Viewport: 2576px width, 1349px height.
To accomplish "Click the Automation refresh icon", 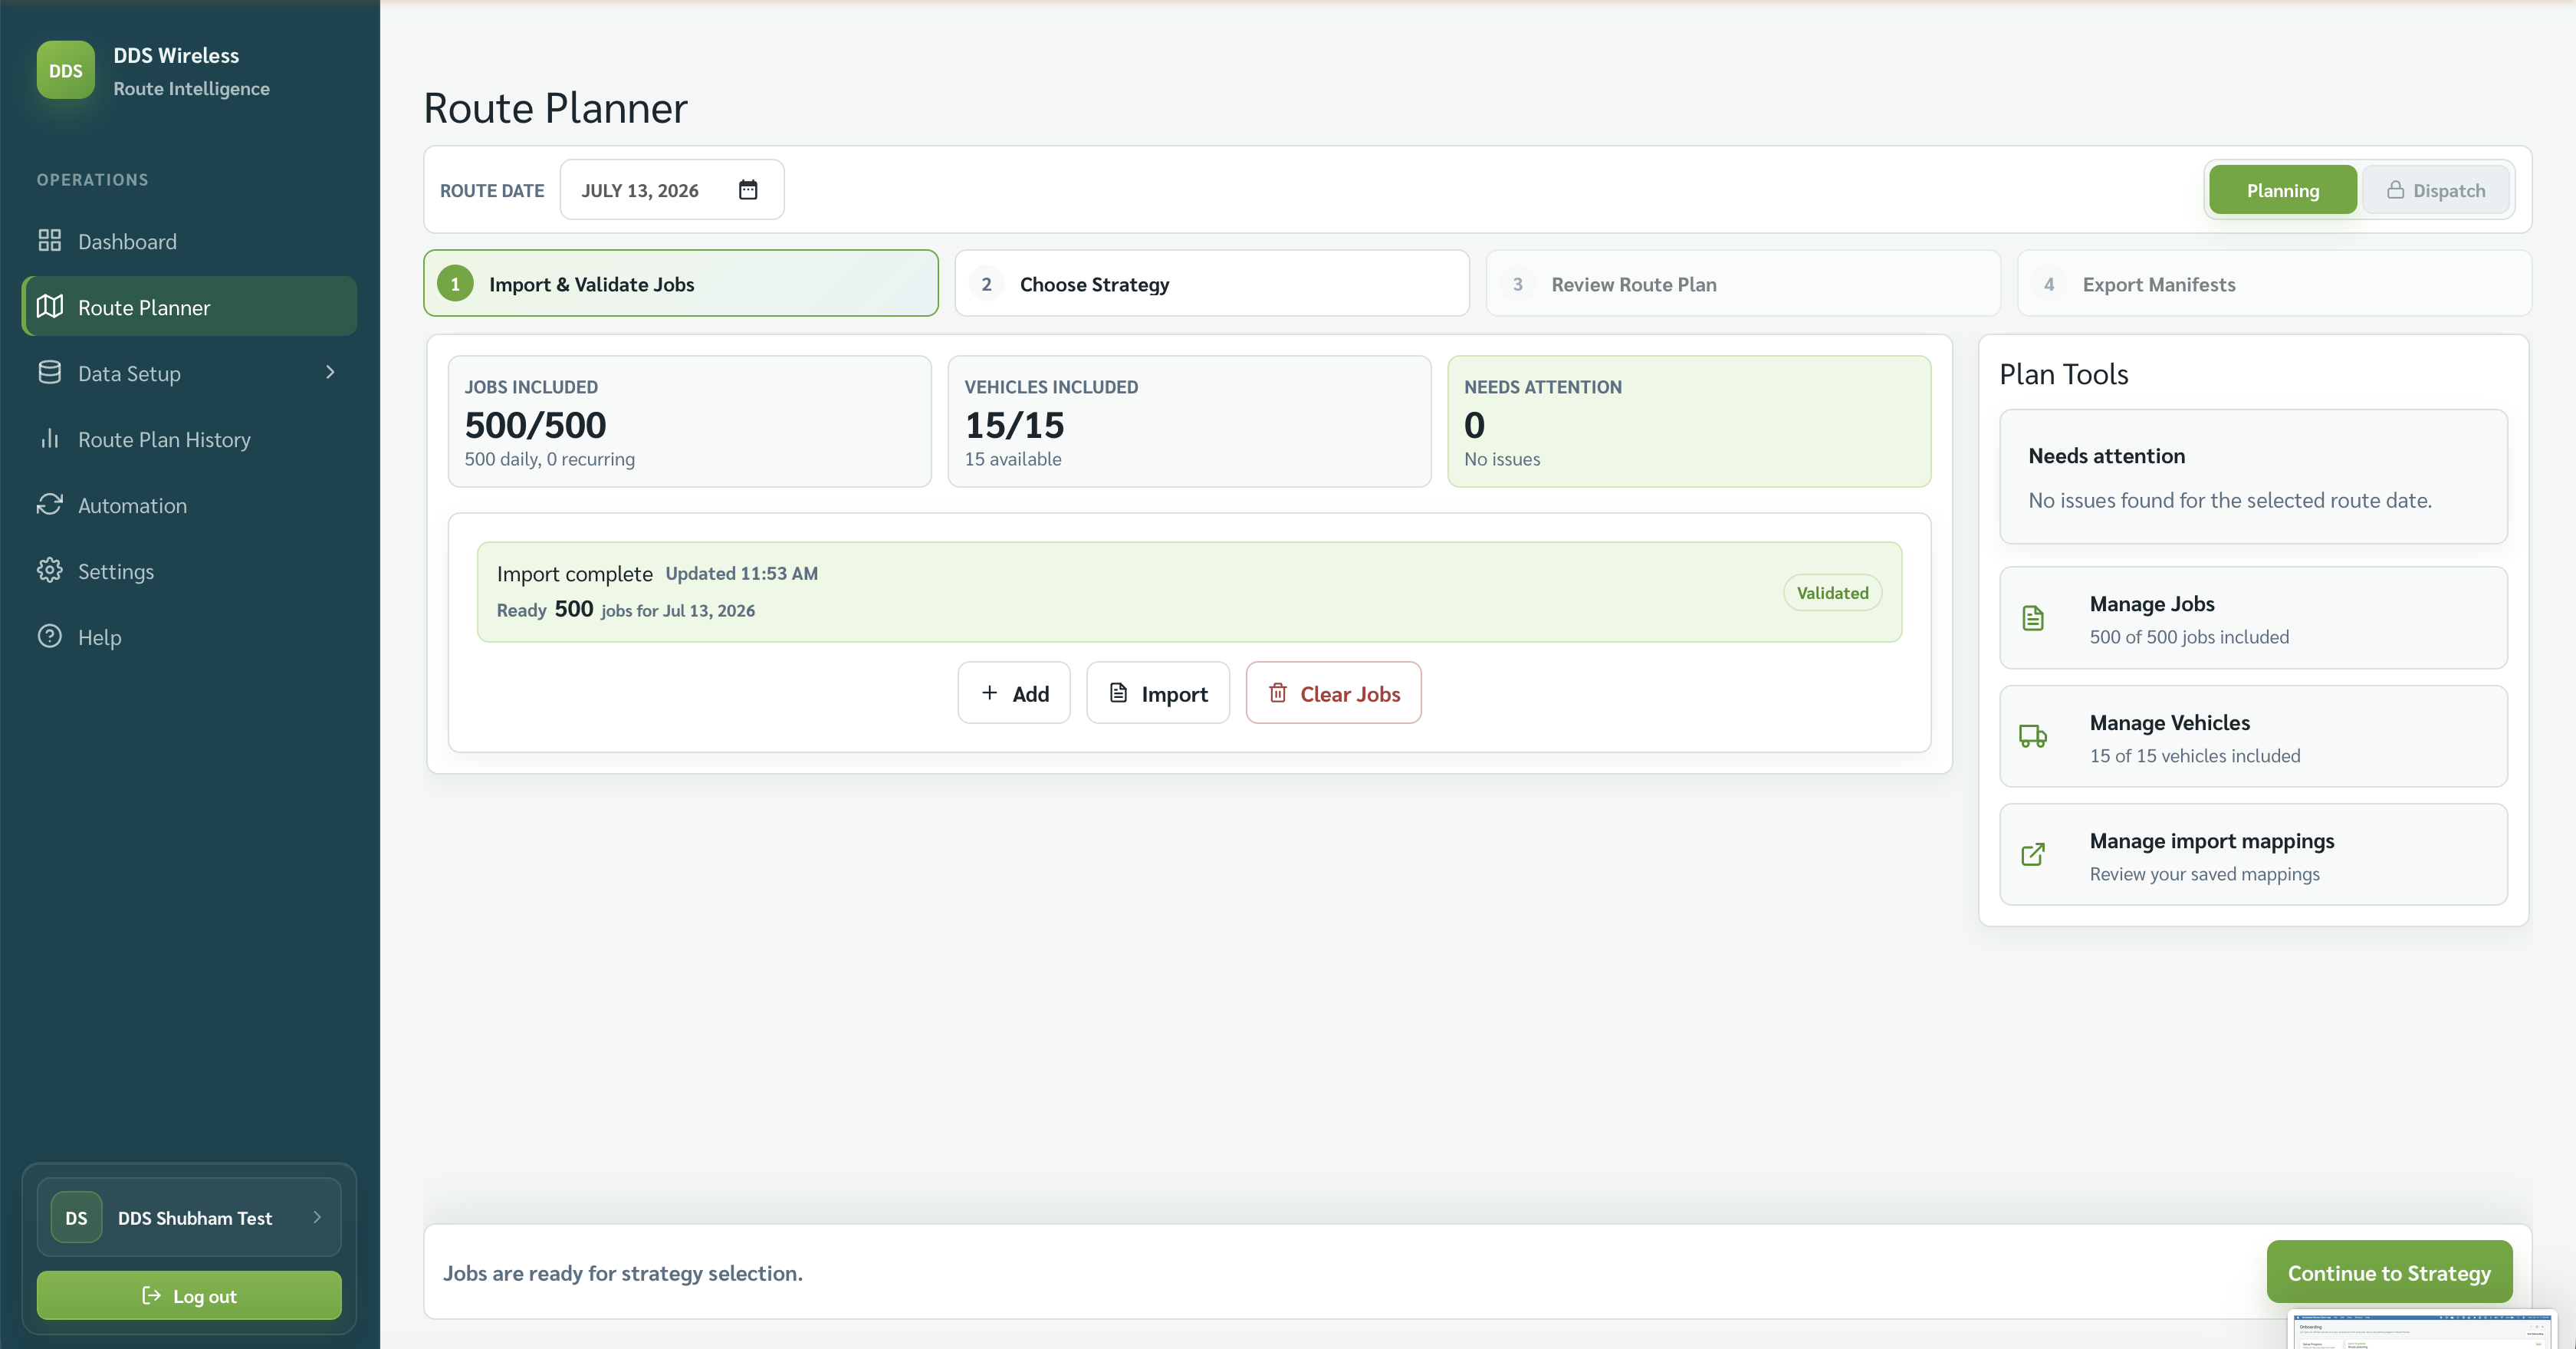I will [49, 505].
